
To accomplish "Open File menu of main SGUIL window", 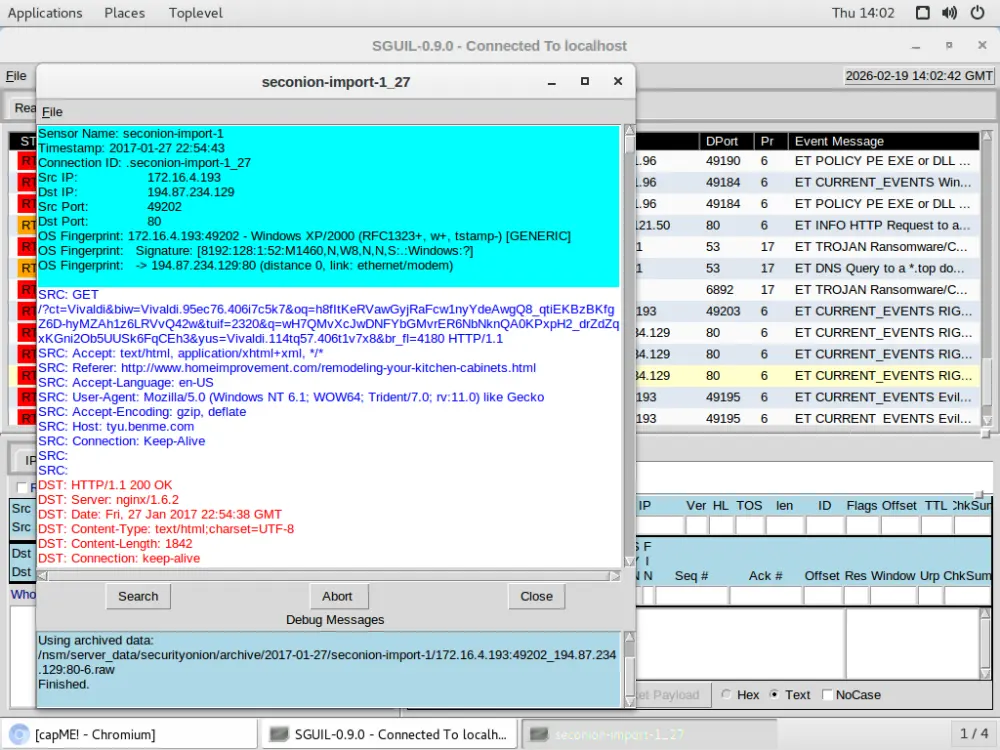I will 16,76.
